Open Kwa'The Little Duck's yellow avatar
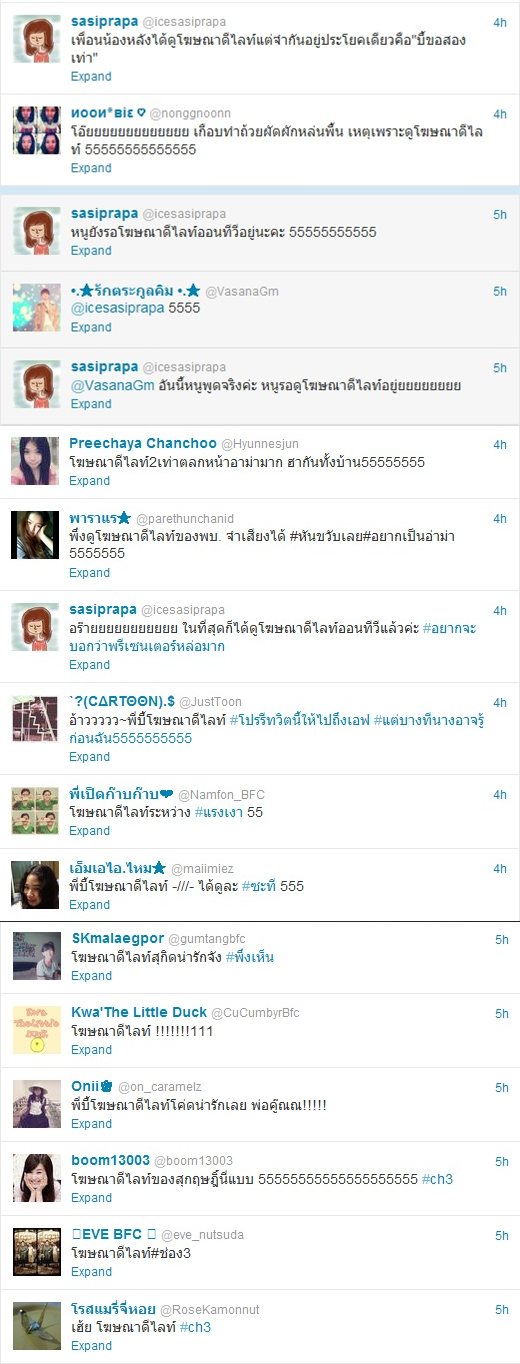 [x=37, y=1031]
